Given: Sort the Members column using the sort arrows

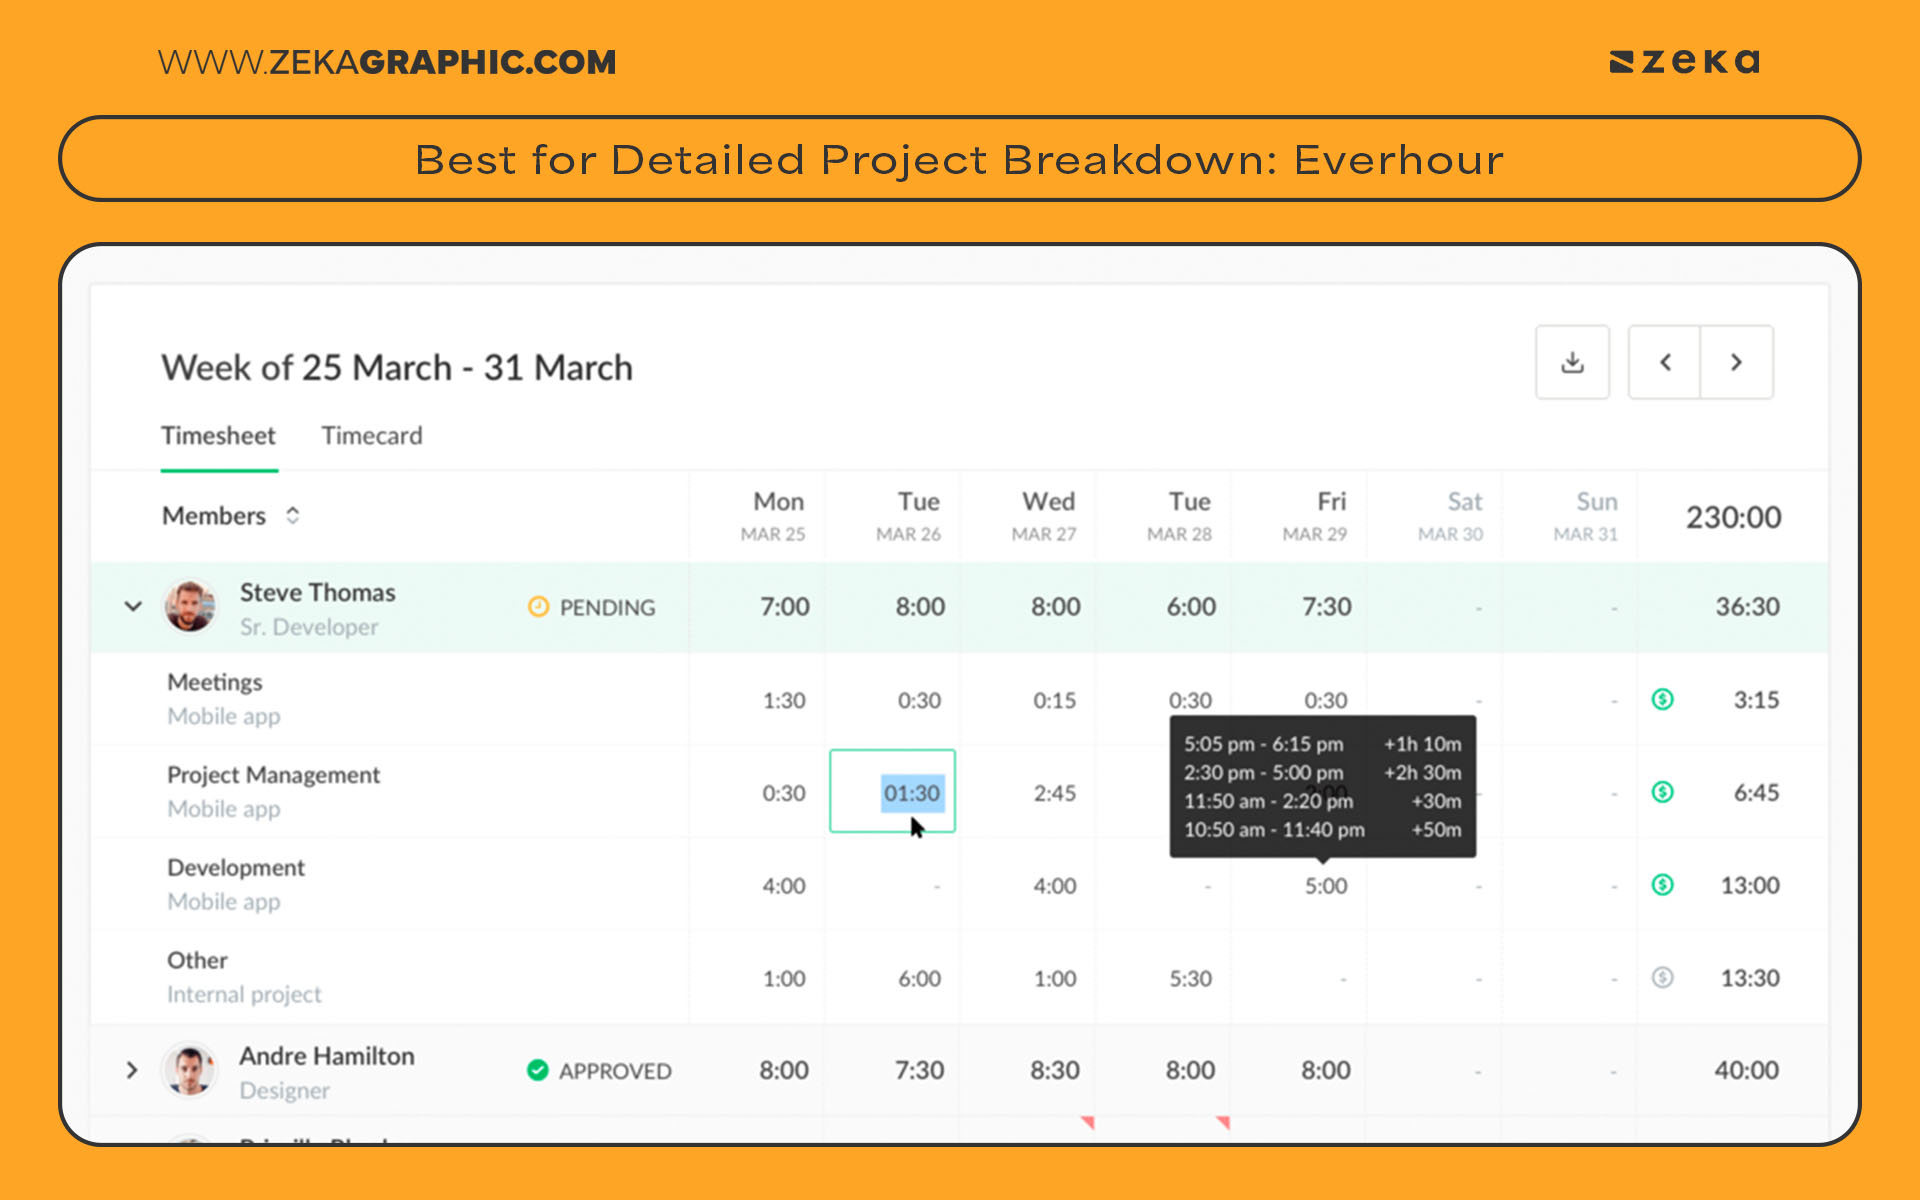Looking at the screenshot, I should [291, 515].
